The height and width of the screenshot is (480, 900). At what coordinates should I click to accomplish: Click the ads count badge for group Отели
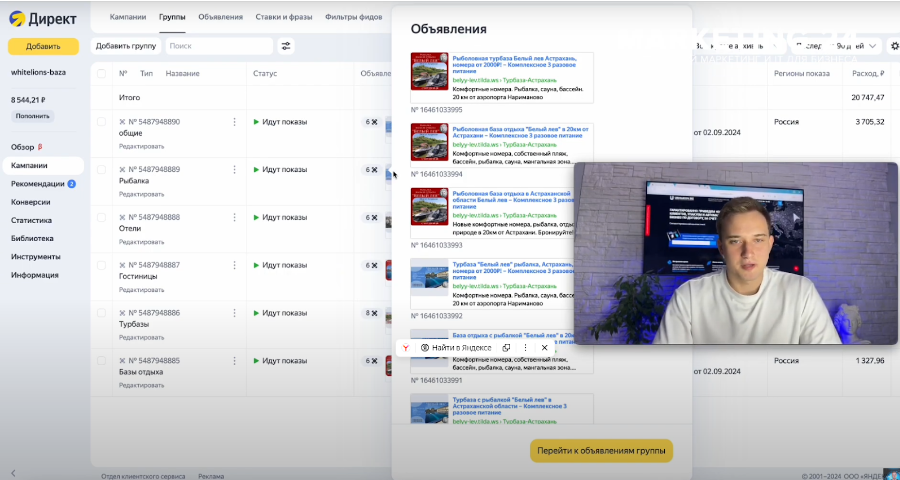(371, 218)
